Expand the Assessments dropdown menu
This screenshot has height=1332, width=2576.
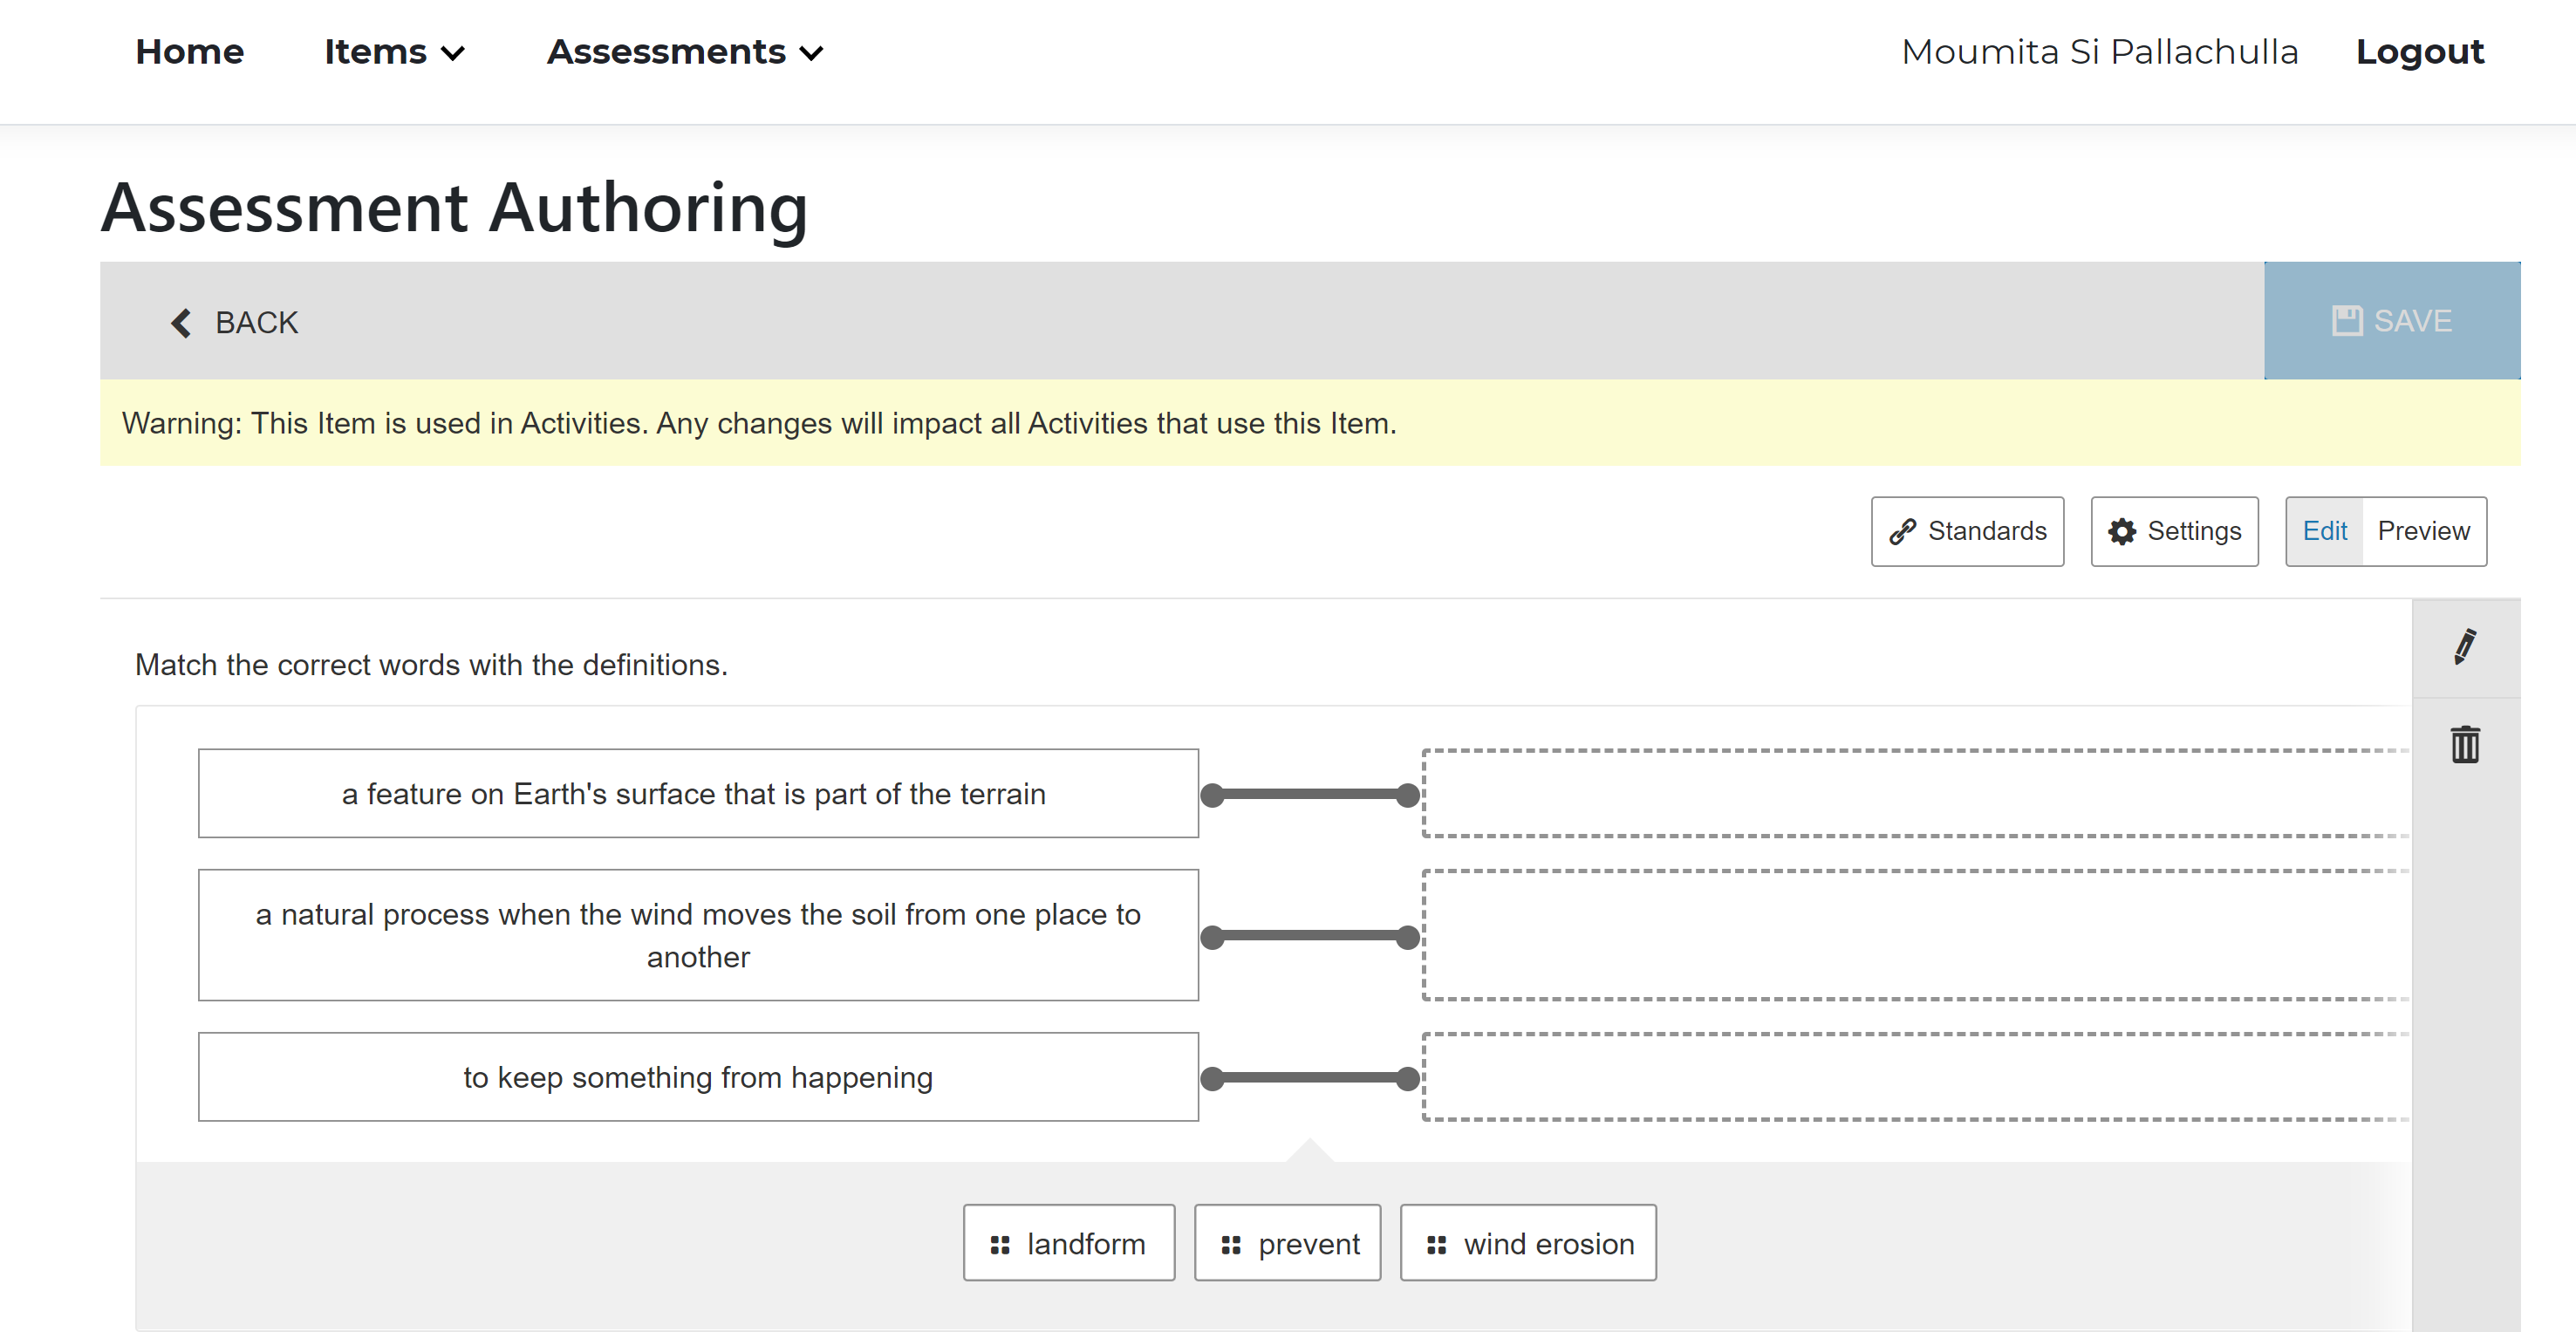coord(685,52)
